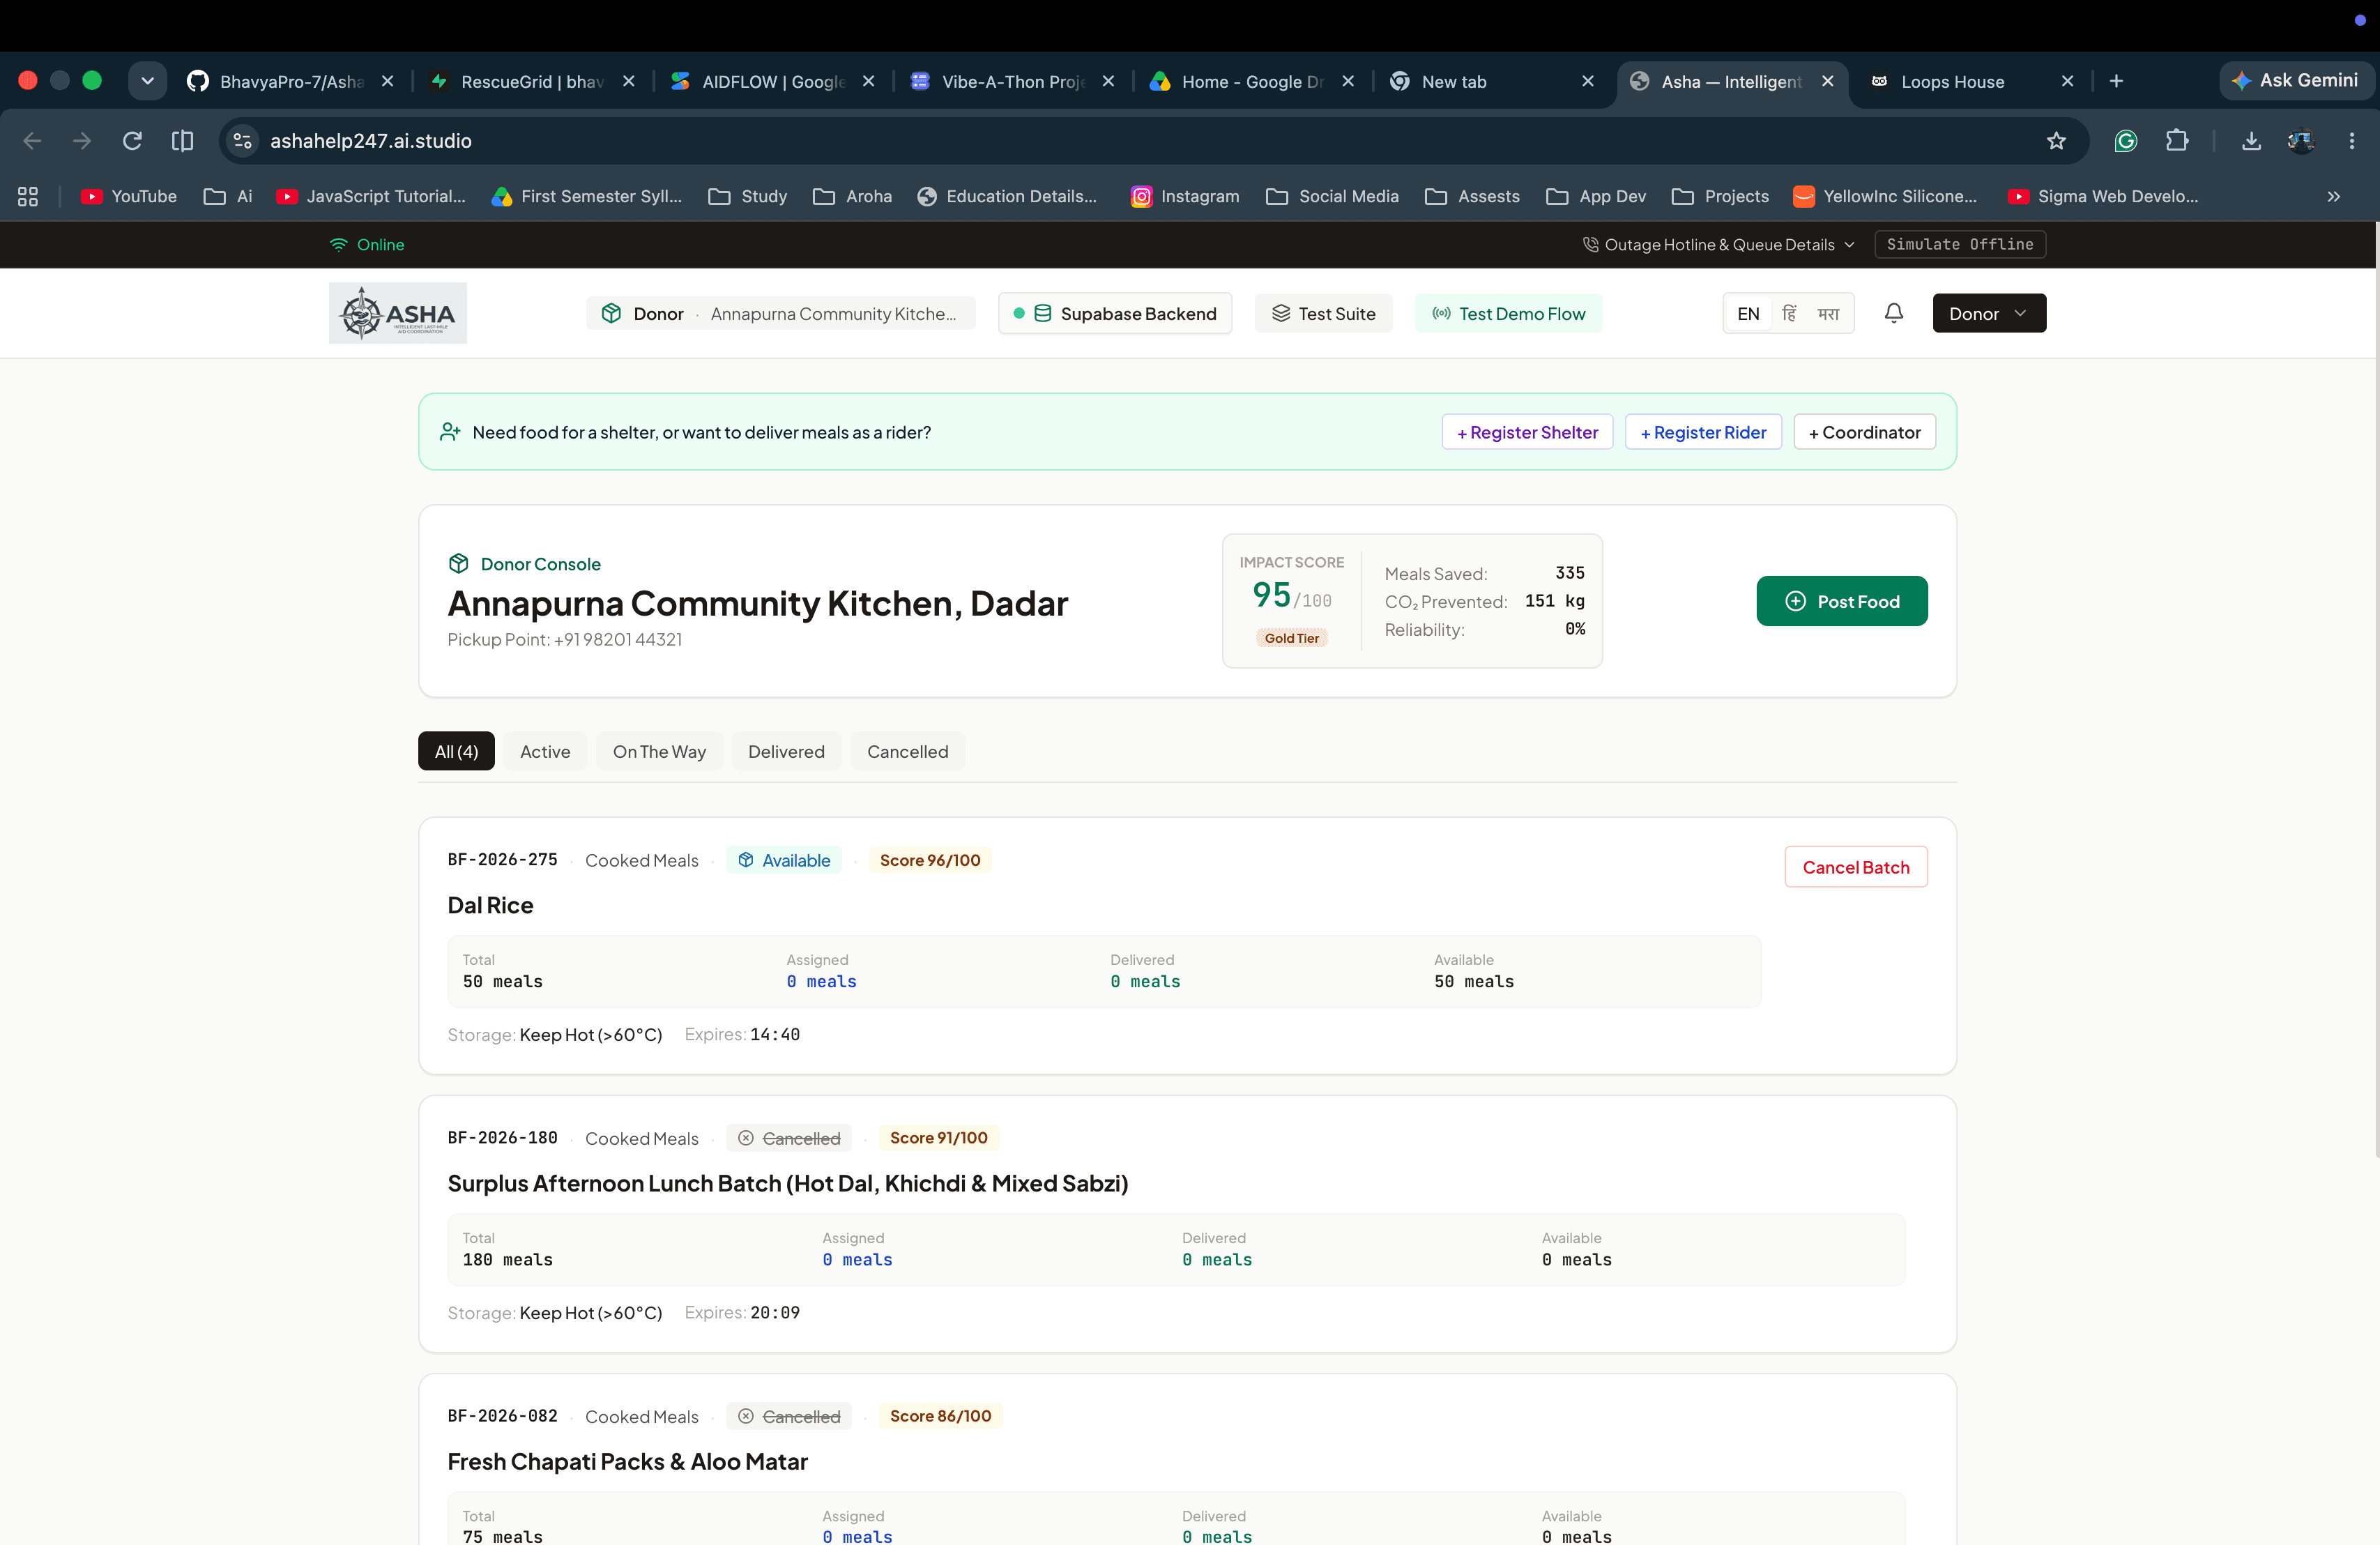Screen dimensions: 2380x1545
Task: Open the Instagram bookmark
Action: pyautogui.click(x=1185, y=196)
